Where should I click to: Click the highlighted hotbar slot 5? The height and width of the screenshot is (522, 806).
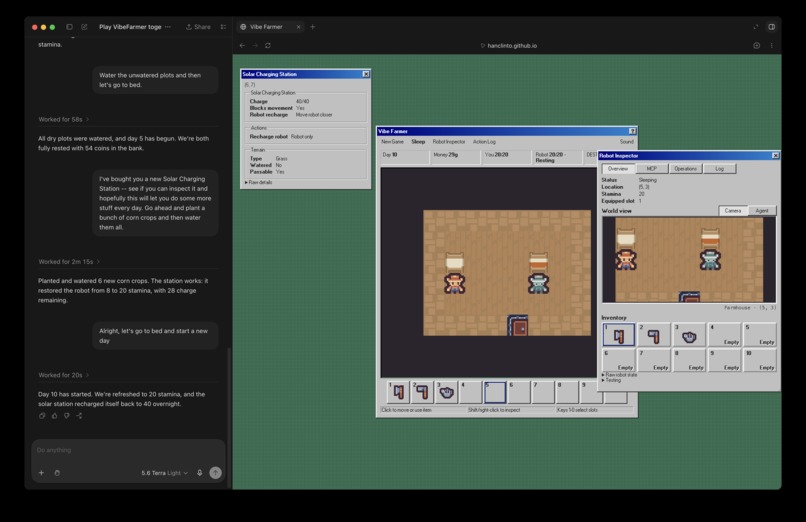(x=494, y=393)
